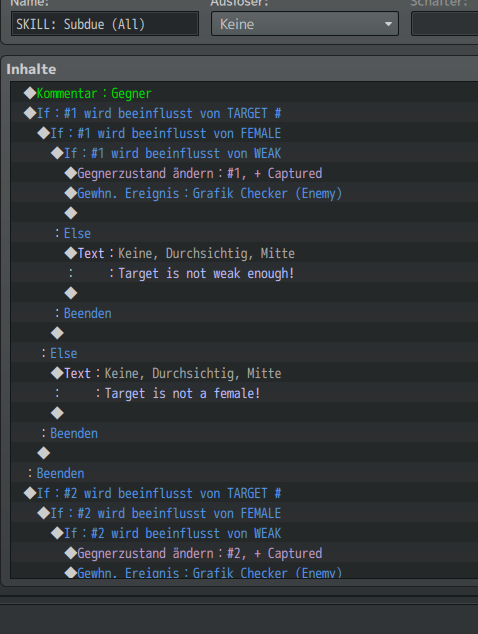Select the green Kommentar: Gegner line
The width and height of the screenshot is (478, 634).
pos(244,93)
